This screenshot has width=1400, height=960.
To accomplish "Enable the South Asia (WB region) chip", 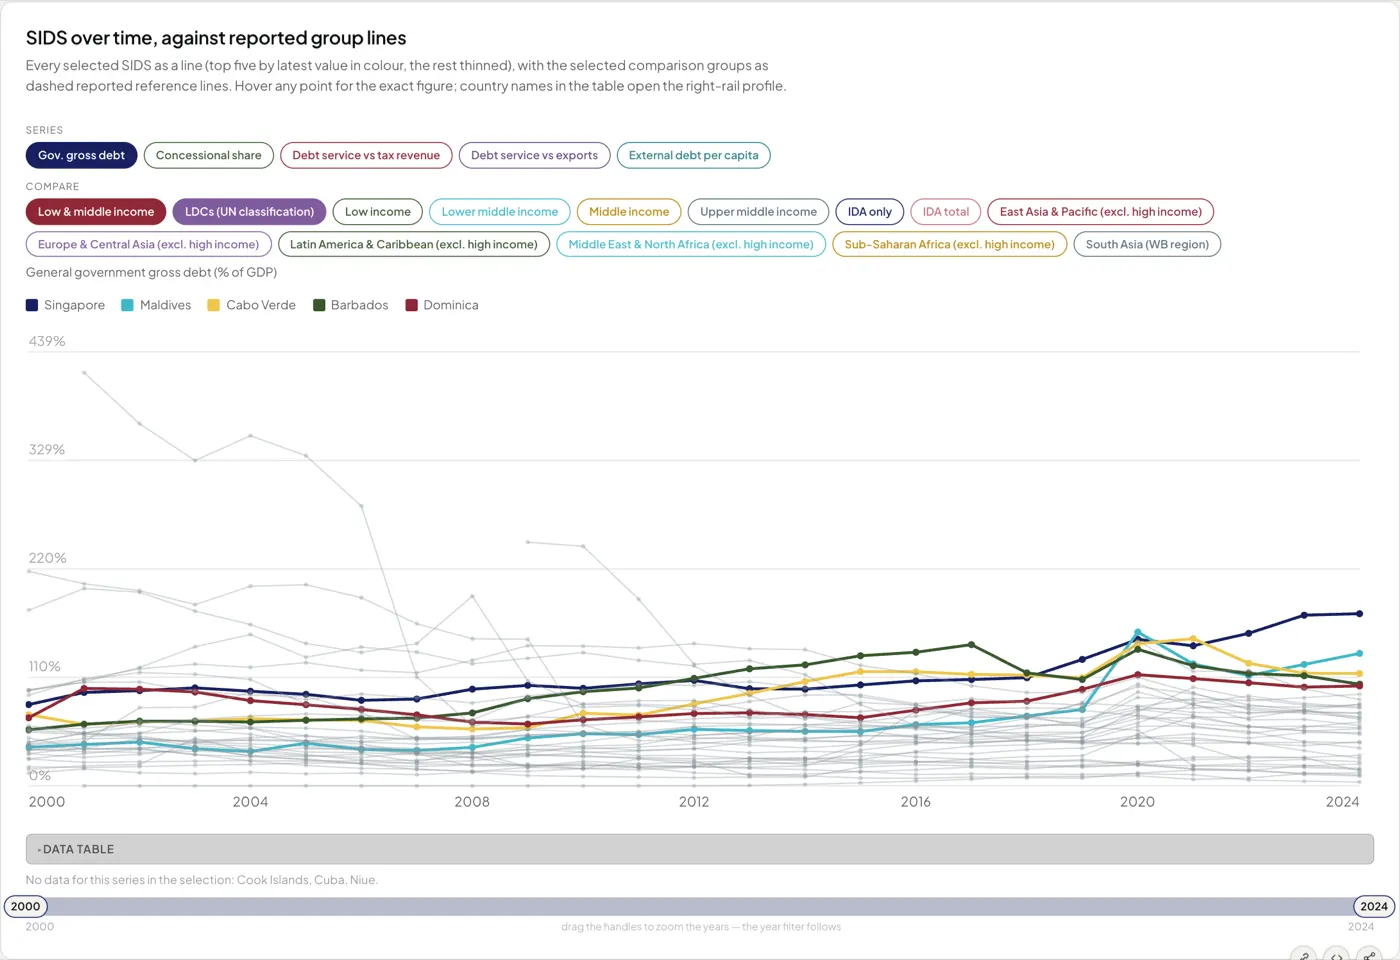I will pyautogui.click(x=1148, y=244).
